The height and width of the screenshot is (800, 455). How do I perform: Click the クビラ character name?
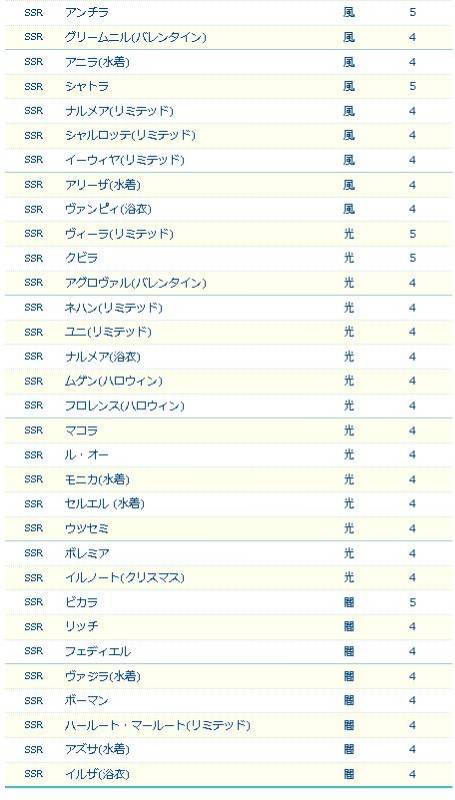81,258
